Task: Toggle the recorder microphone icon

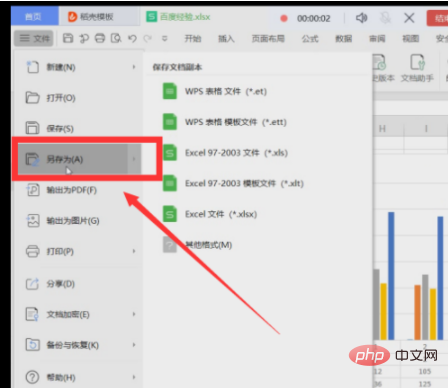Action: pyautogui.click(x=385, y=18)
